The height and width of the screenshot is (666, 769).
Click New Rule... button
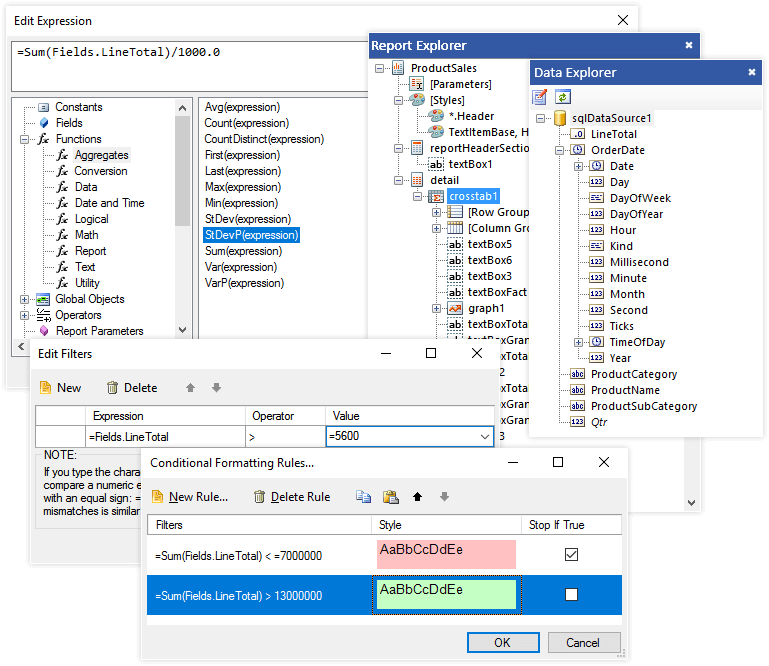[x=190, y=497]
